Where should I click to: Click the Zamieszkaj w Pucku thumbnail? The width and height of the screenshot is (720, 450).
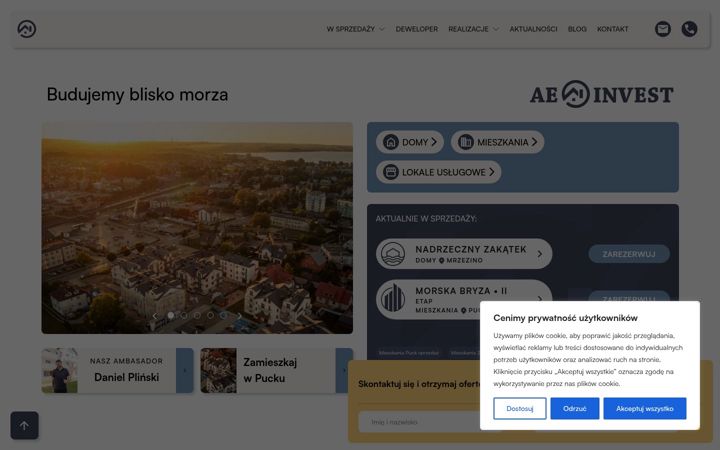219,371
